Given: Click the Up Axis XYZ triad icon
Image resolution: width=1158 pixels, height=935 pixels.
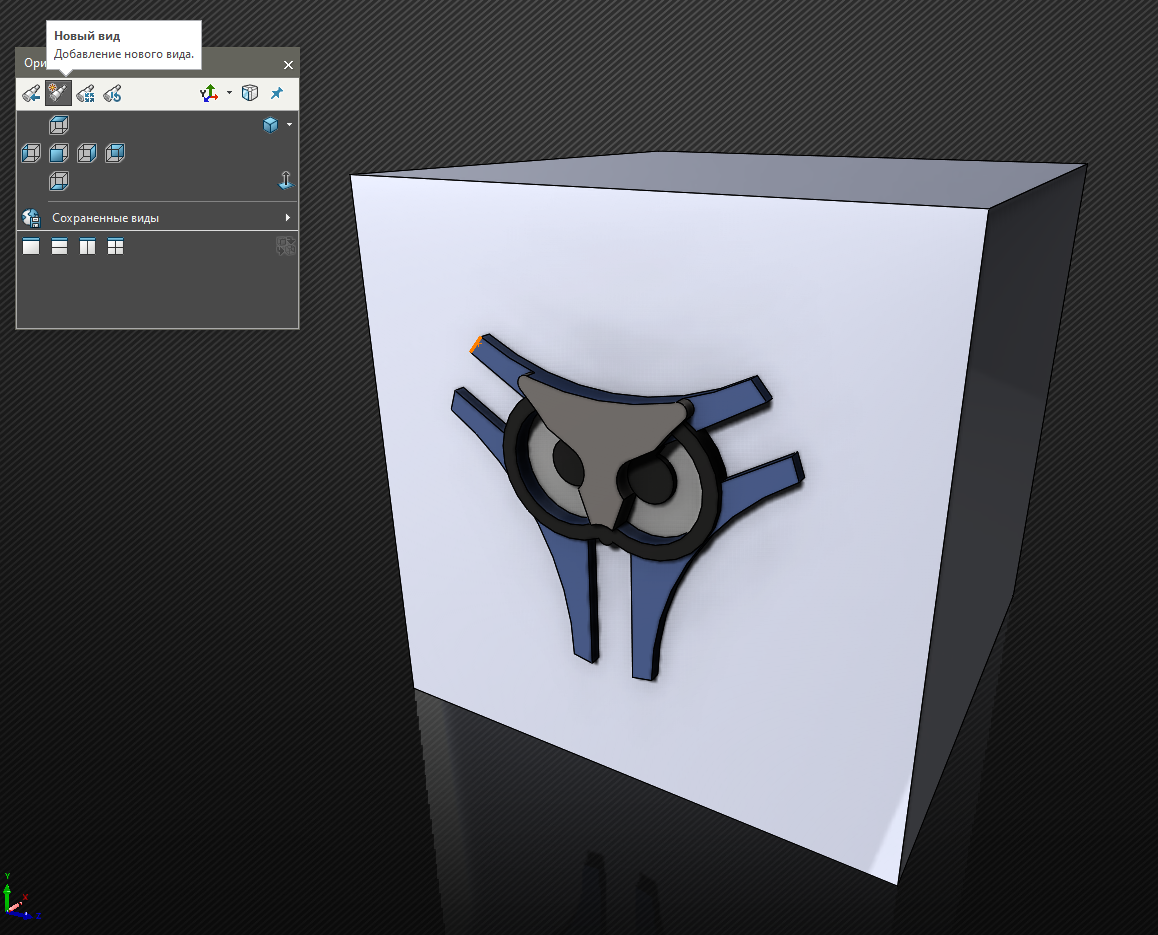Looking at the screenshot, I should tap(209, 93).
